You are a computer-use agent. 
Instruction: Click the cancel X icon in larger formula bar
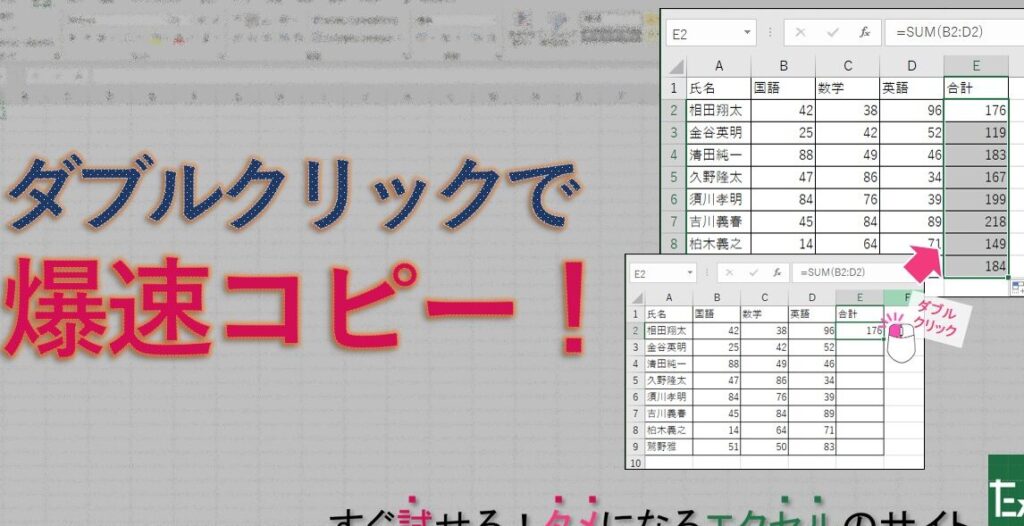tap(800, 33)
